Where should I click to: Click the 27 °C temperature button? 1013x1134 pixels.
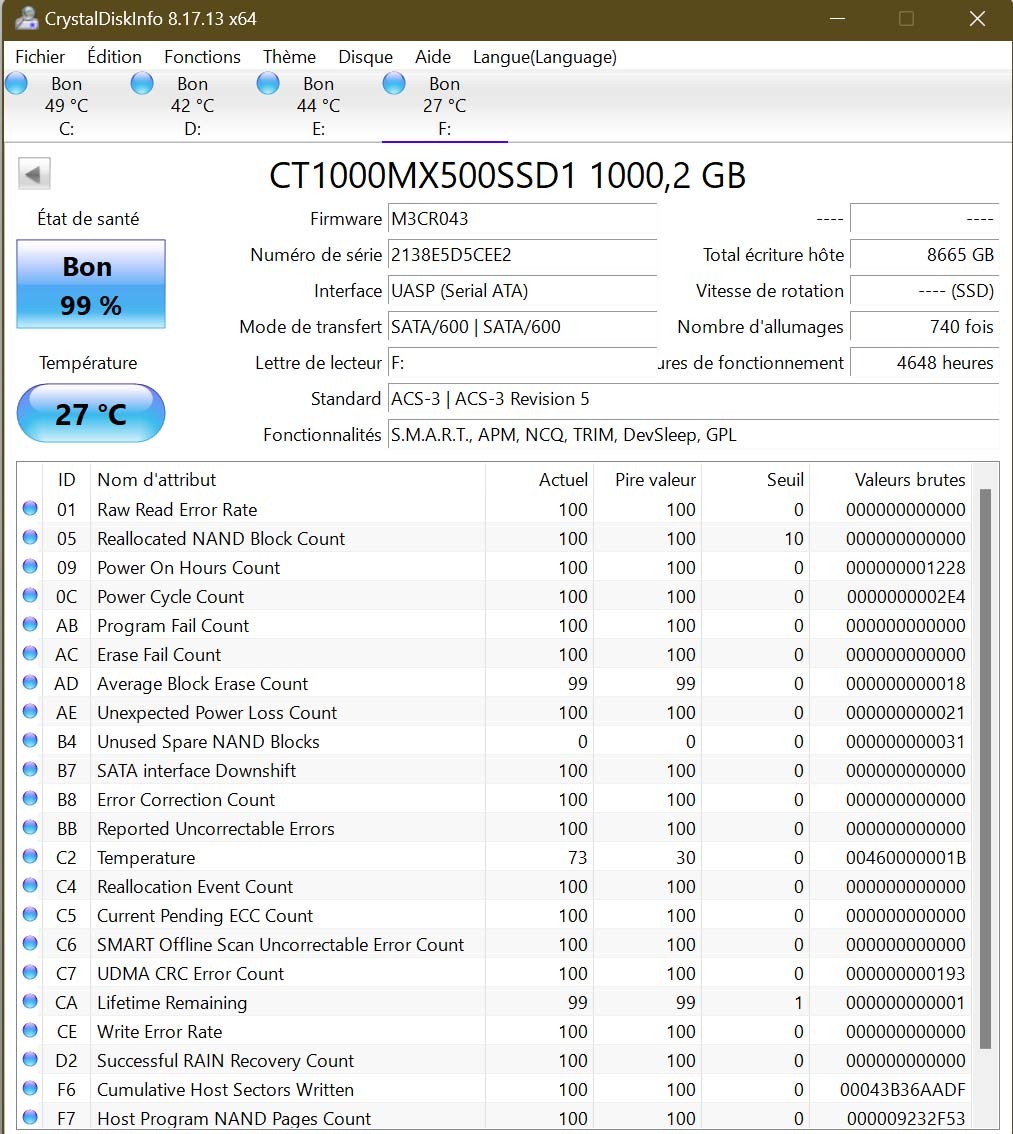91,413
